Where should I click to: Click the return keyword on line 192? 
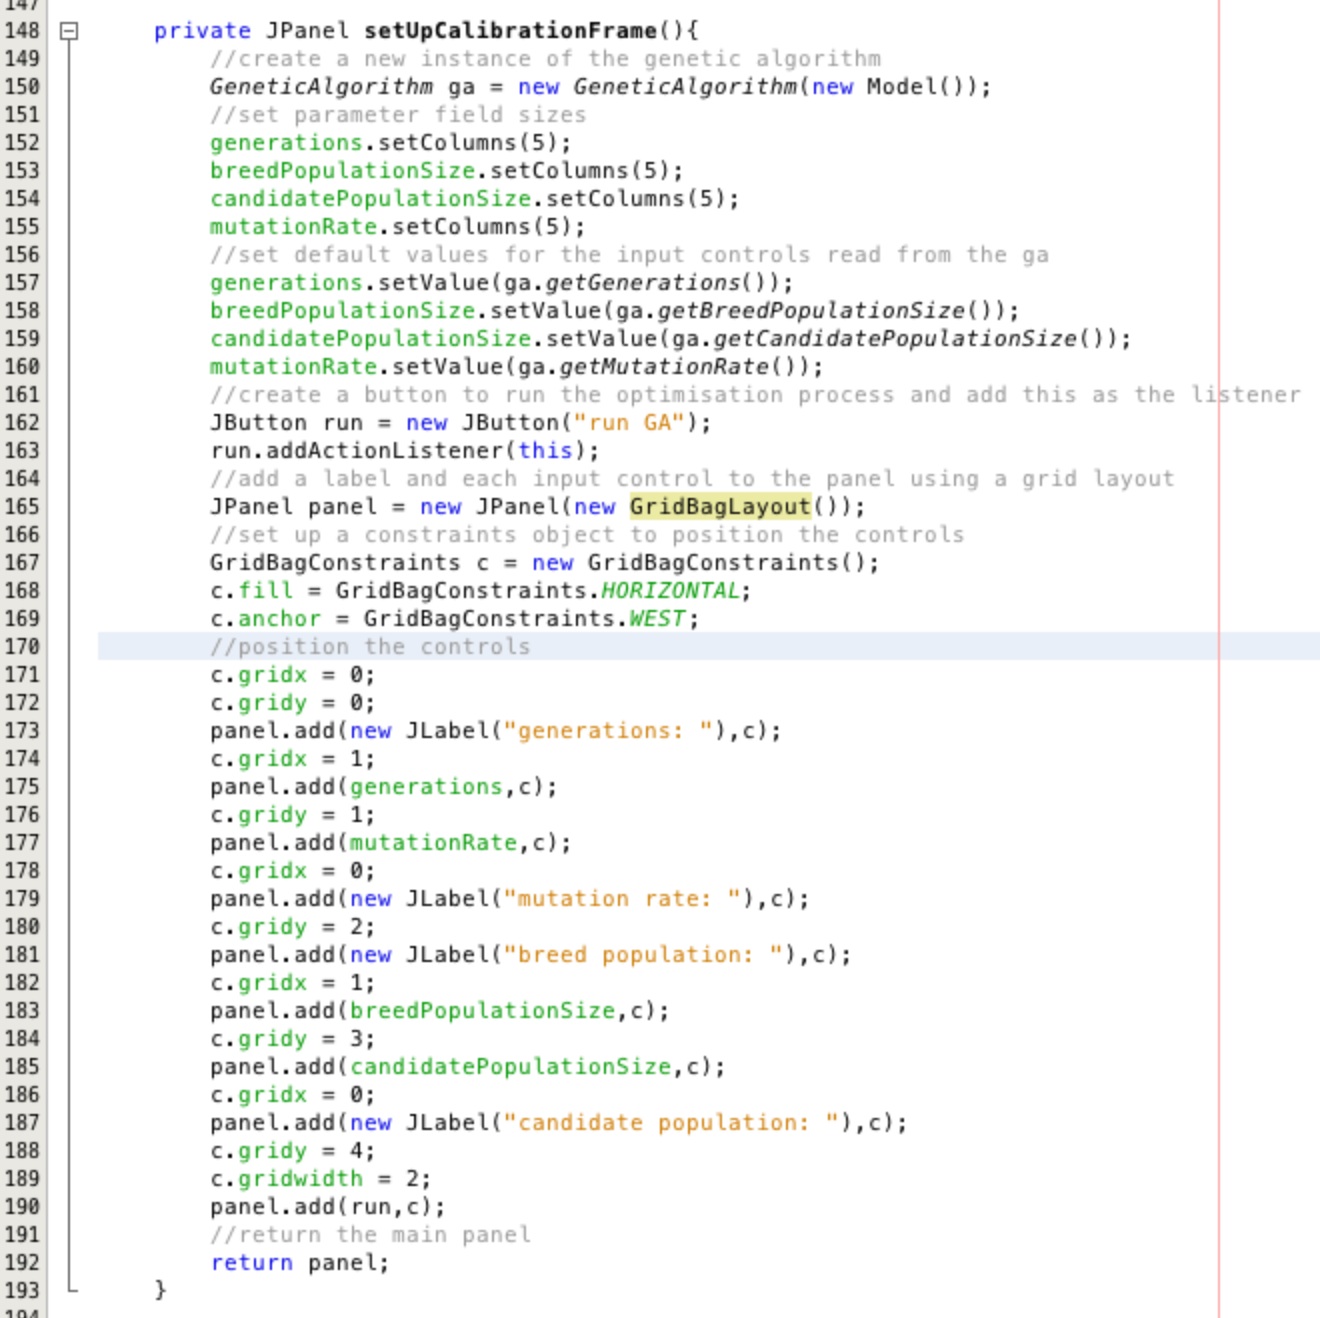[x=252, y=1263]
